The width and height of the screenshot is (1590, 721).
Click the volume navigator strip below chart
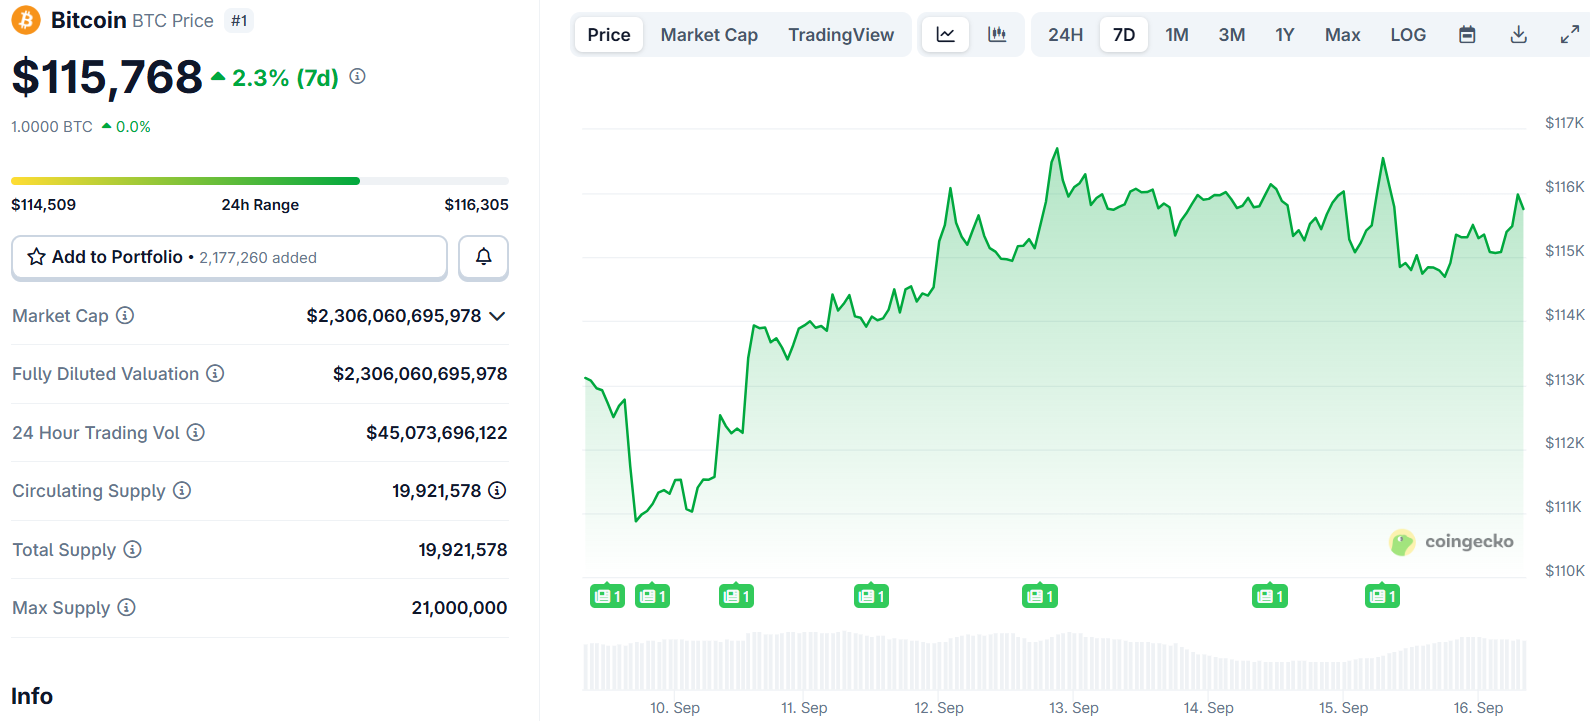coord(1055,661)
